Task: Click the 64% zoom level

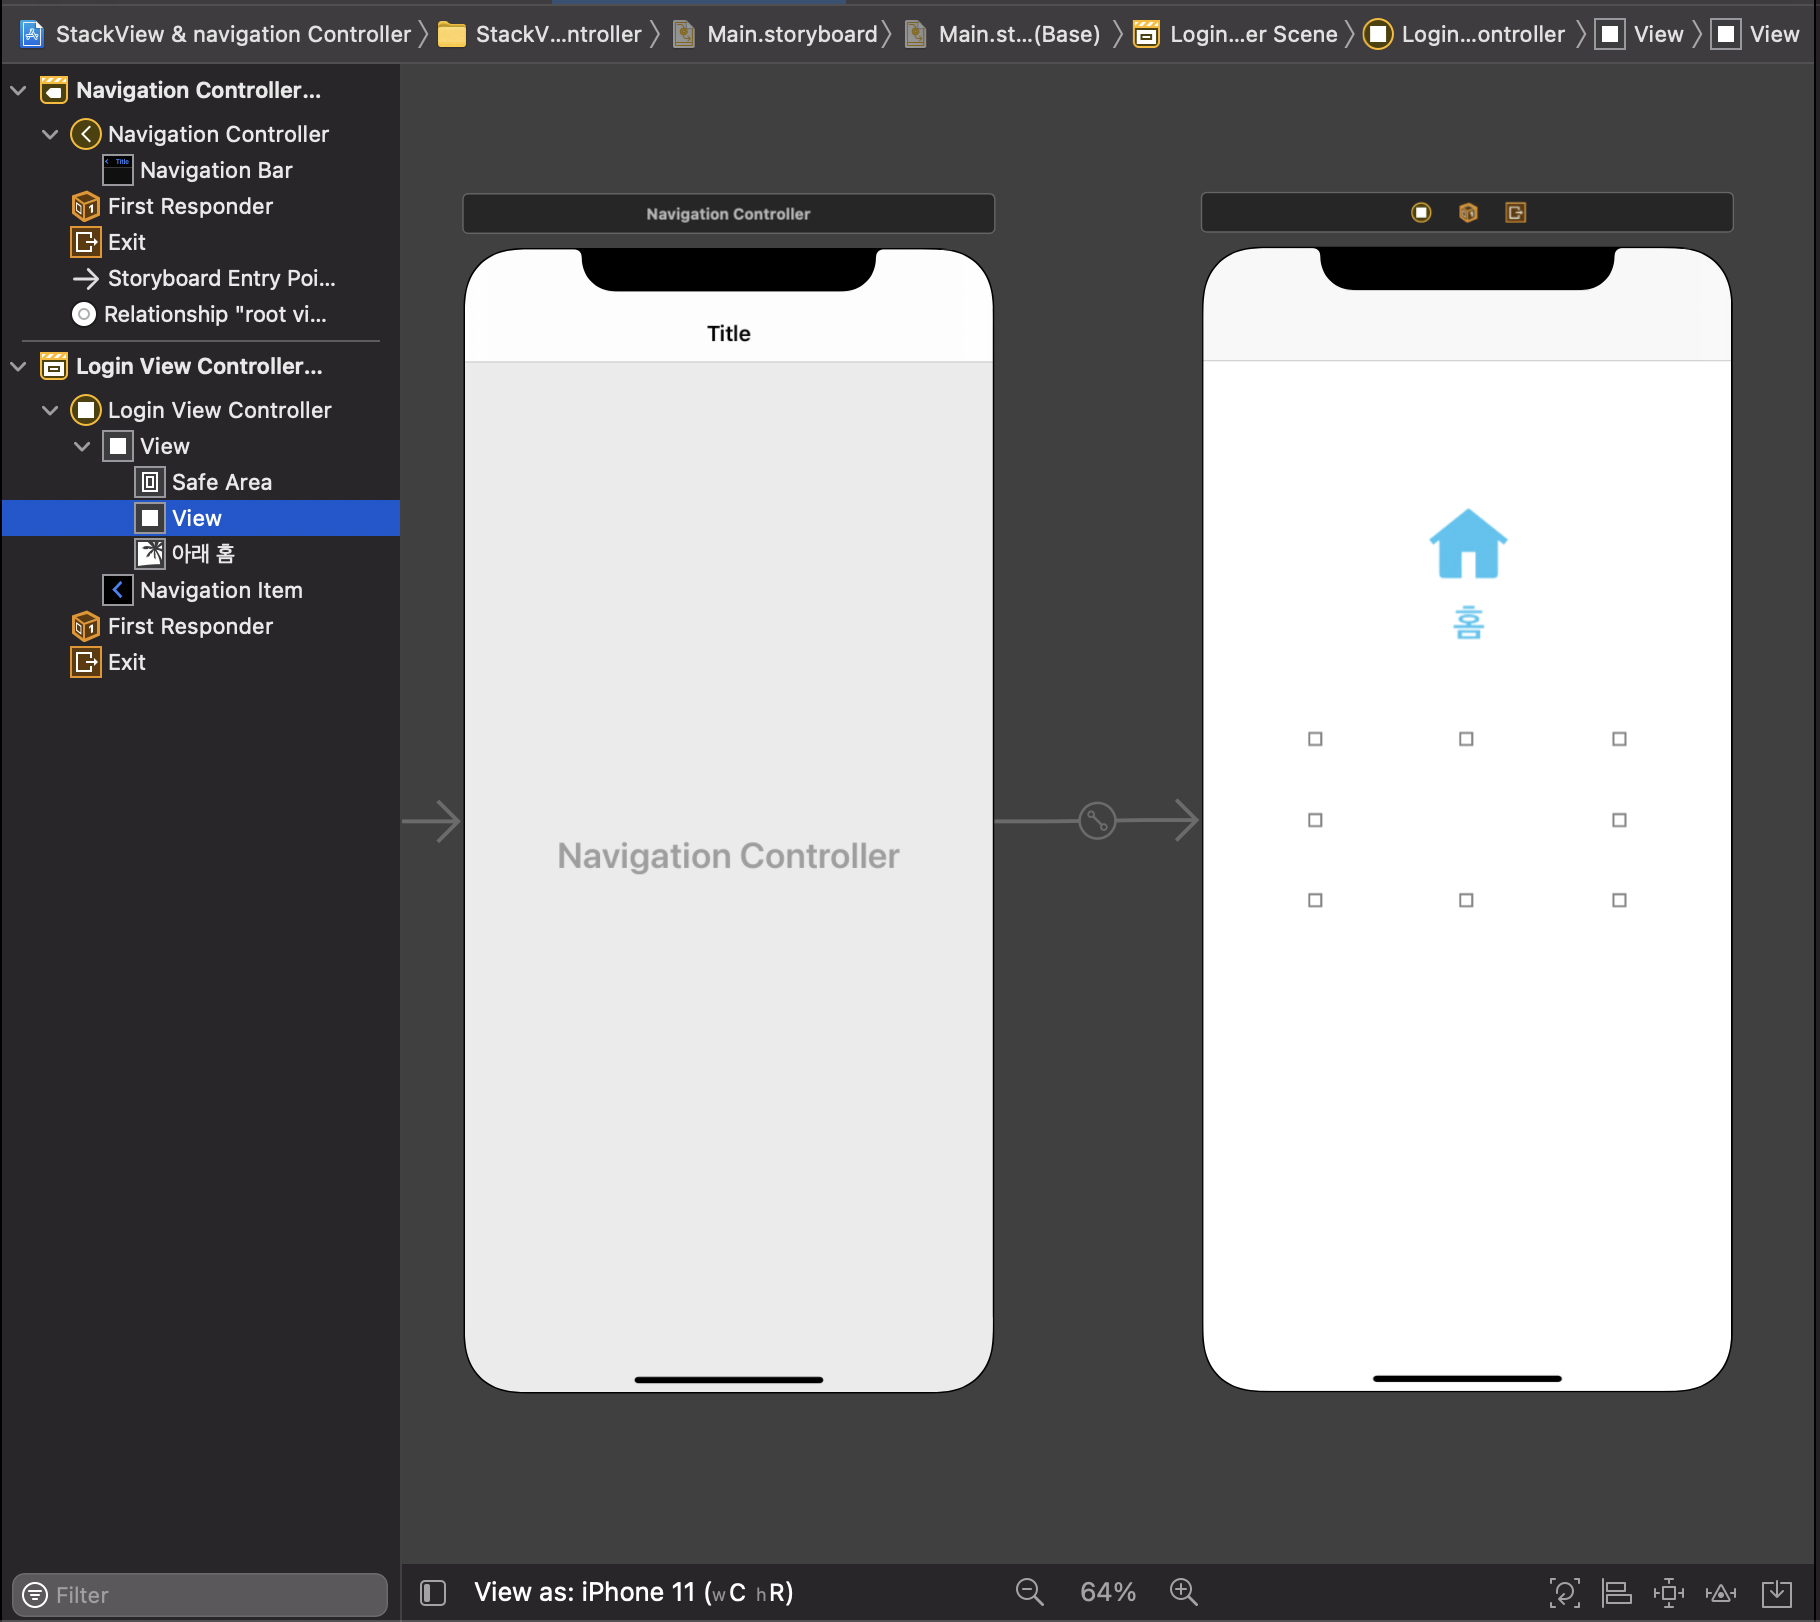Action: (x=1108, y=1592)
